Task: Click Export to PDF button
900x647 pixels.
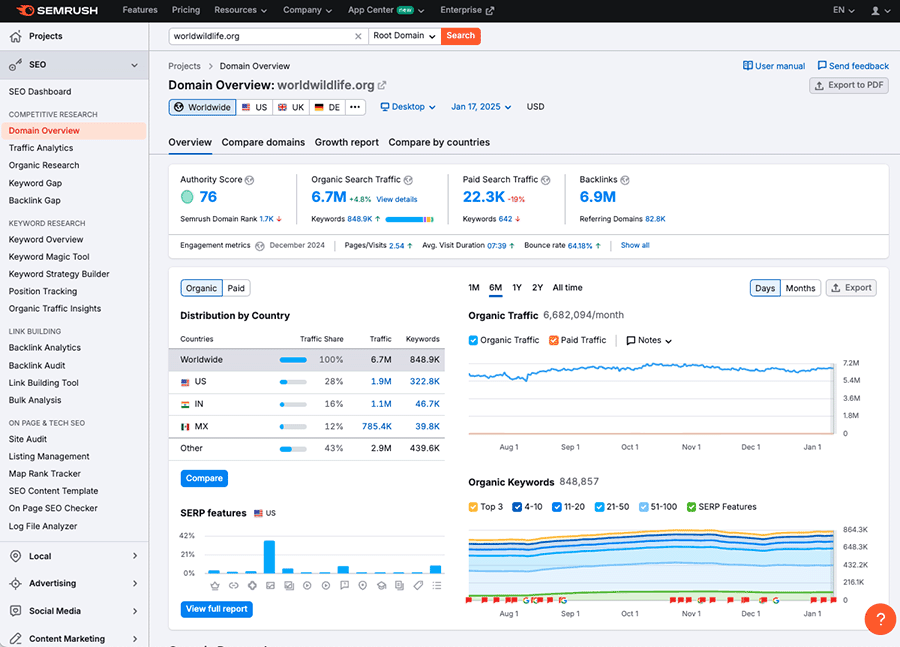Action: pyautogui.click(x=849, y=86)
